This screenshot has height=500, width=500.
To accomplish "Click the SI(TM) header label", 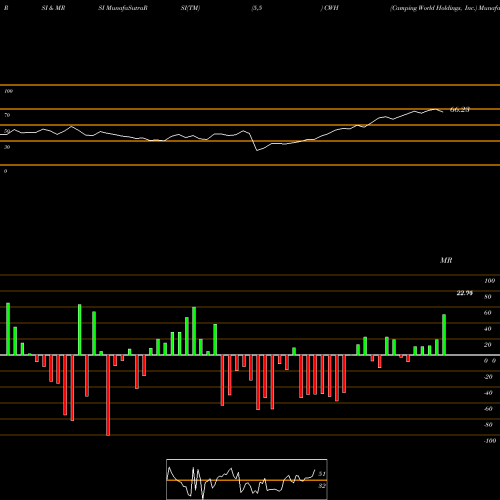I will (x=190, y=8).
